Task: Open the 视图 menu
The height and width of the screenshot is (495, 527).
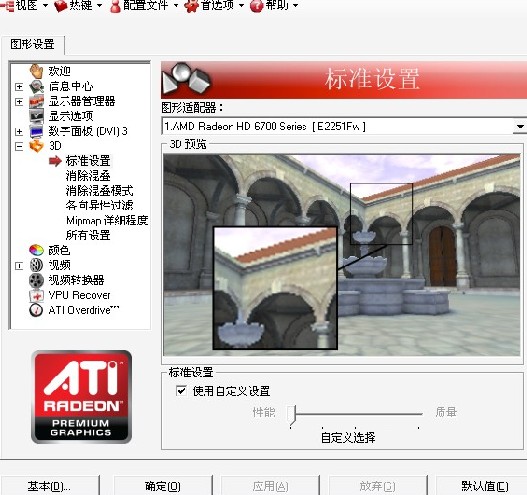Action: (x=25, y=5)
